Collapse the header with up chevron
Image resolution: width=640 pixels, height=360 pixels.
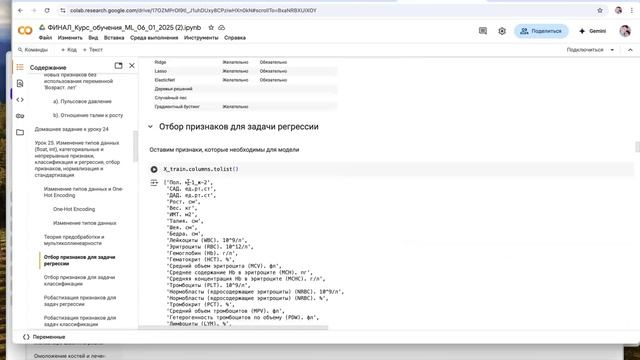[630, 50]
